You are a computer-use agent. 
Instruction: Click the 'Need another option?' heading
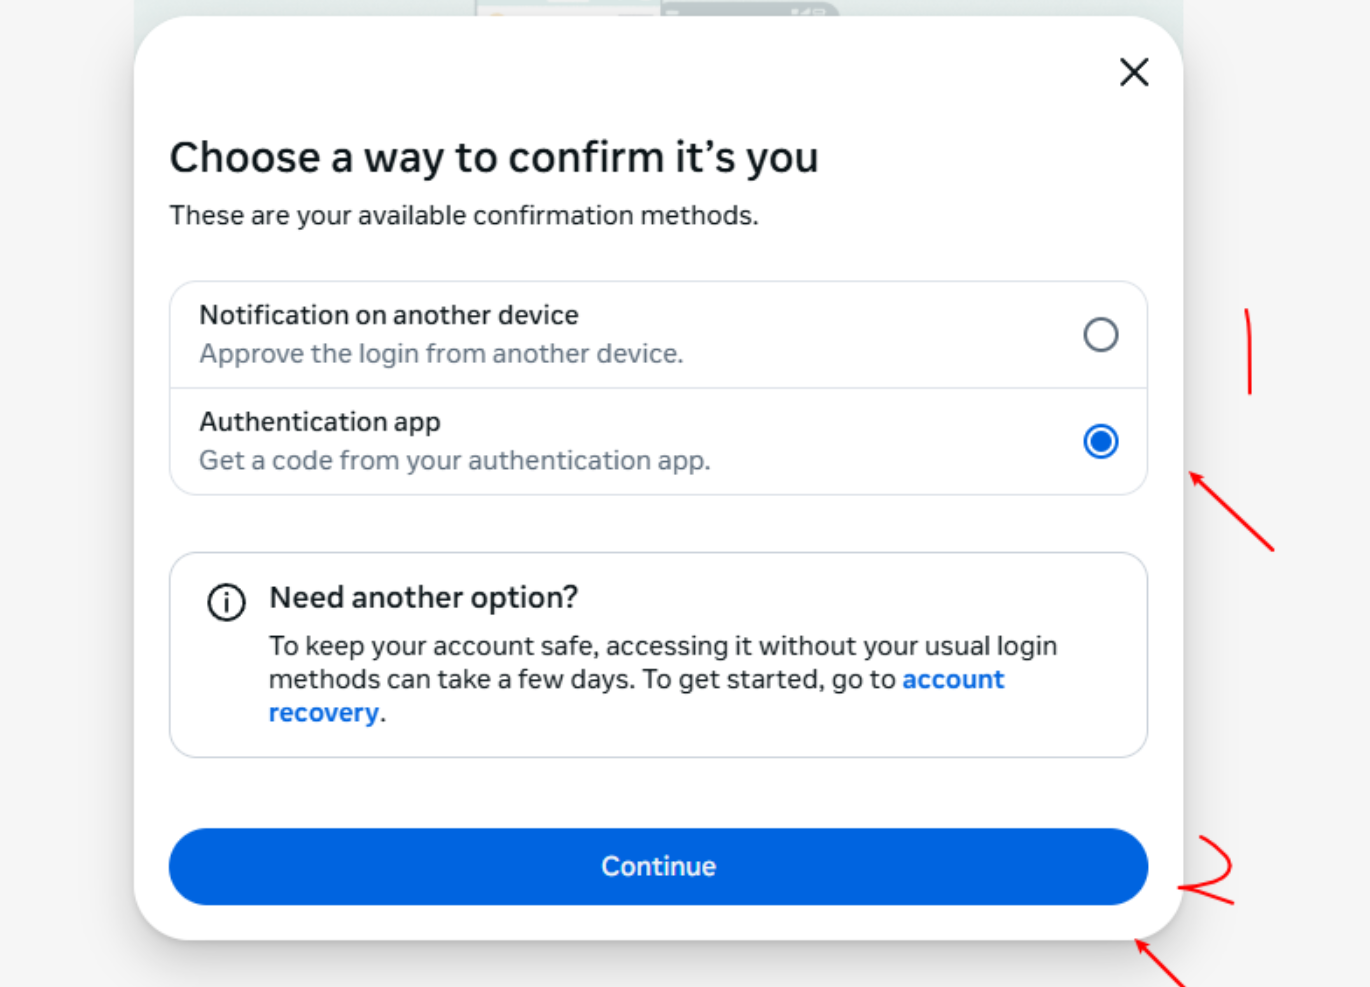424,598
